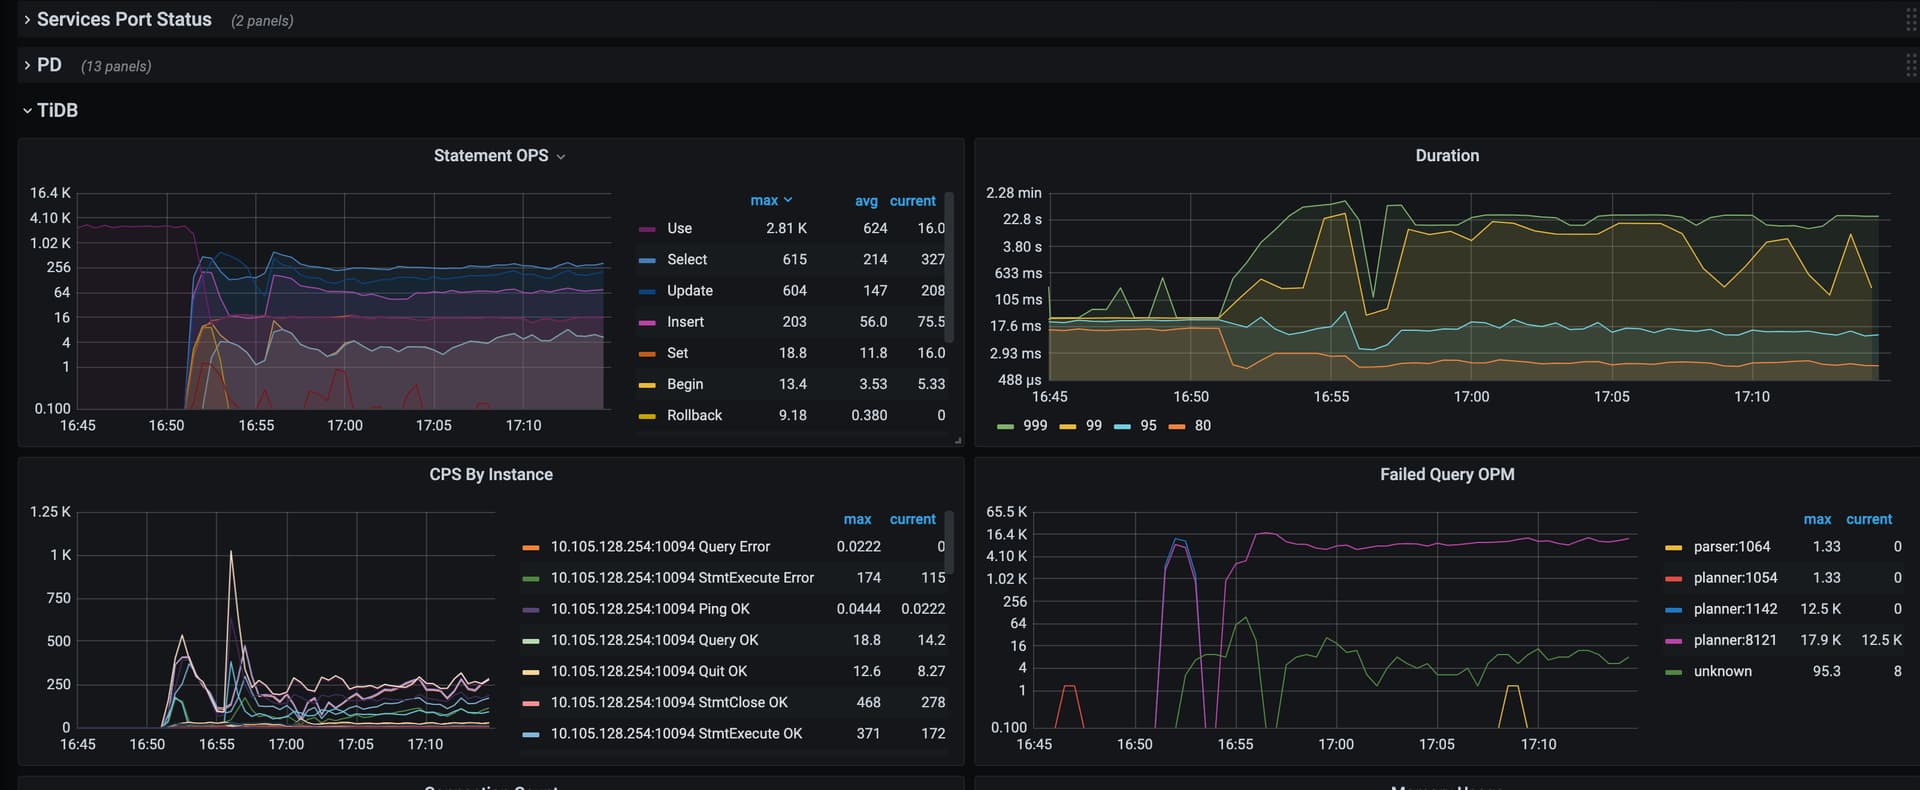Click the unknown series color marker
Image resolution: width=1920 pixels, height=790 pixels.
(1673, 672)
